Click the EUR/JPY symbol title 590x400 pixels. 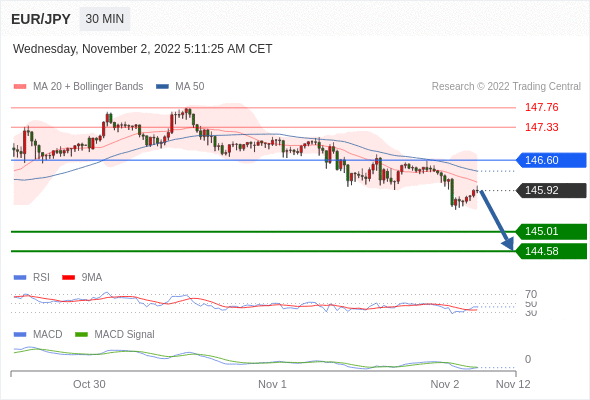41,19
